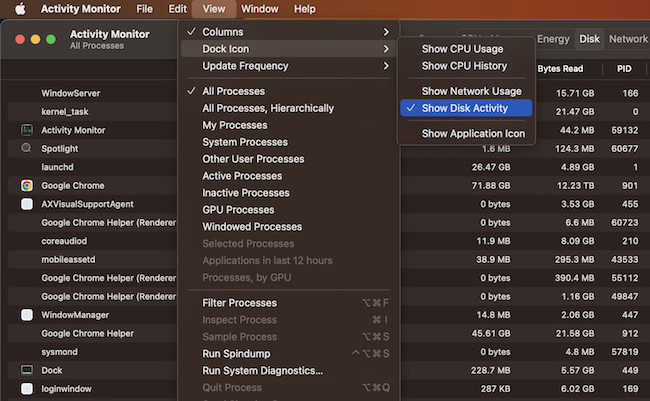Select Show CPU Usage dock icon option
Viewport: 650px width, 401px height.
(466, 49)
